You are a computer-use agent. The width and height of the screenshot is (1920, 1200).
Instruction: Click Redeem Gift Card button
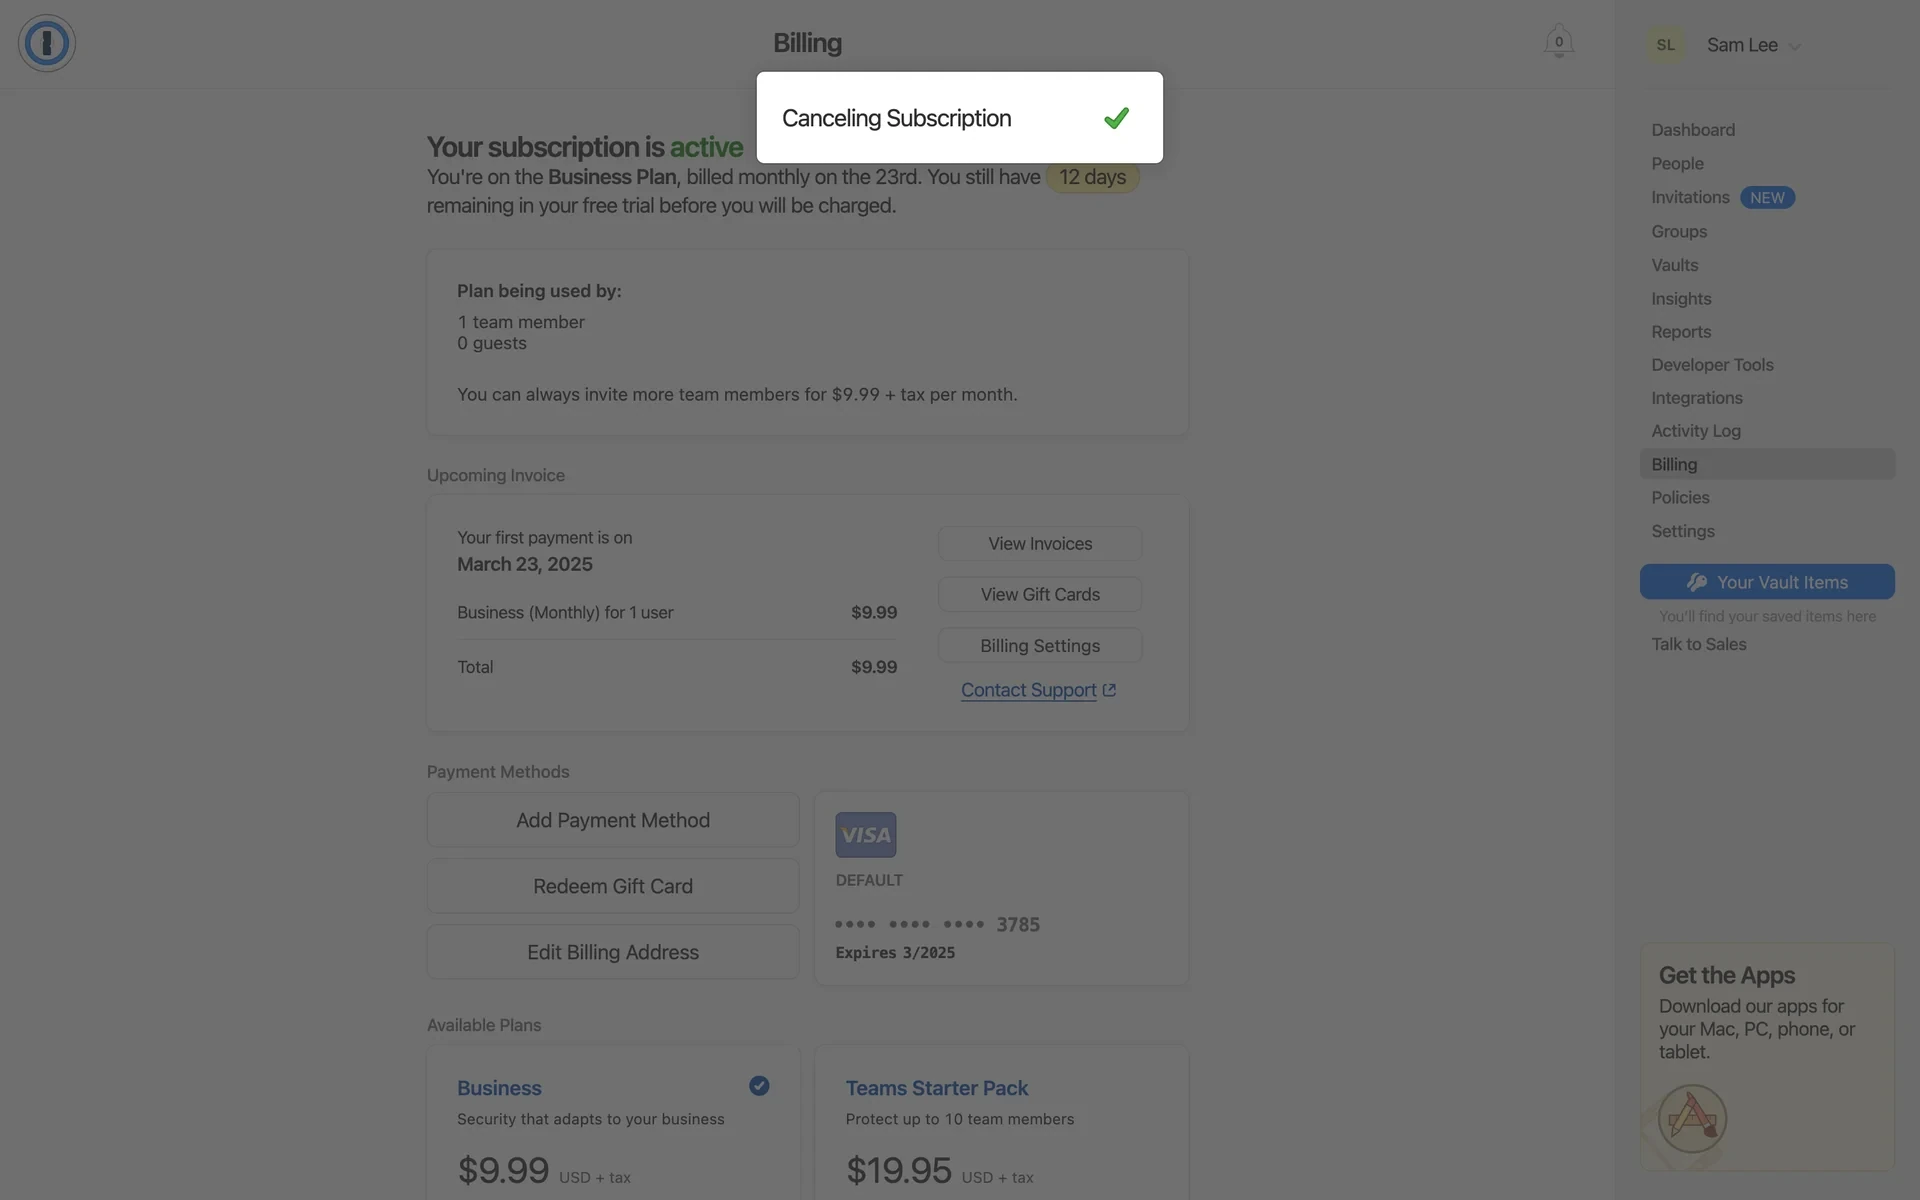(x=613, y=886)
